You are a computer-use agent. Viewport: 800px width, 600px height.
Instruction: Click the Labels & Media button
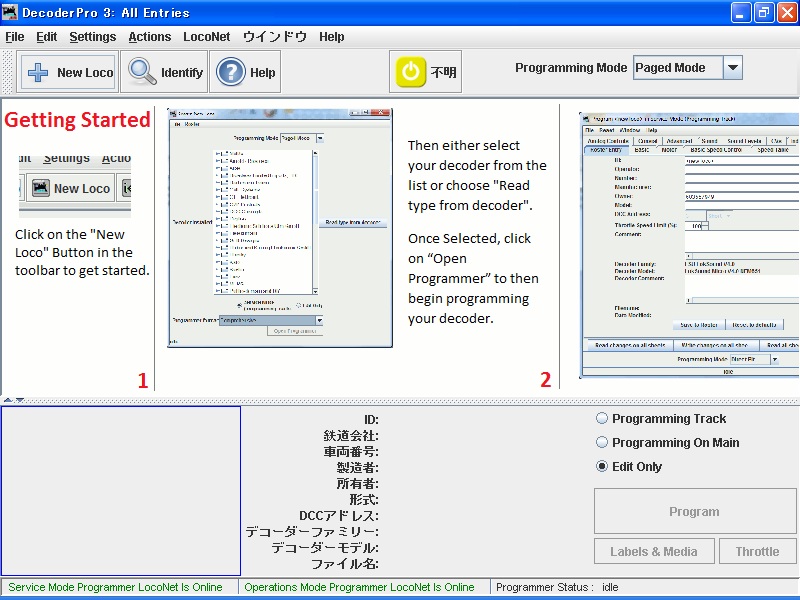coord(654,552)
